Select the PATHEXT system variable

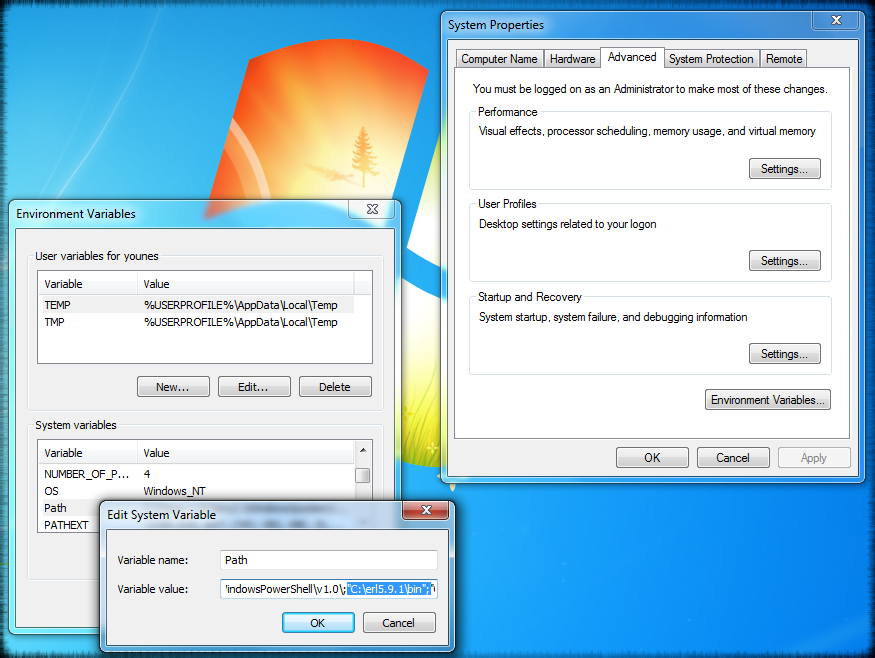[x=69, y=525]
